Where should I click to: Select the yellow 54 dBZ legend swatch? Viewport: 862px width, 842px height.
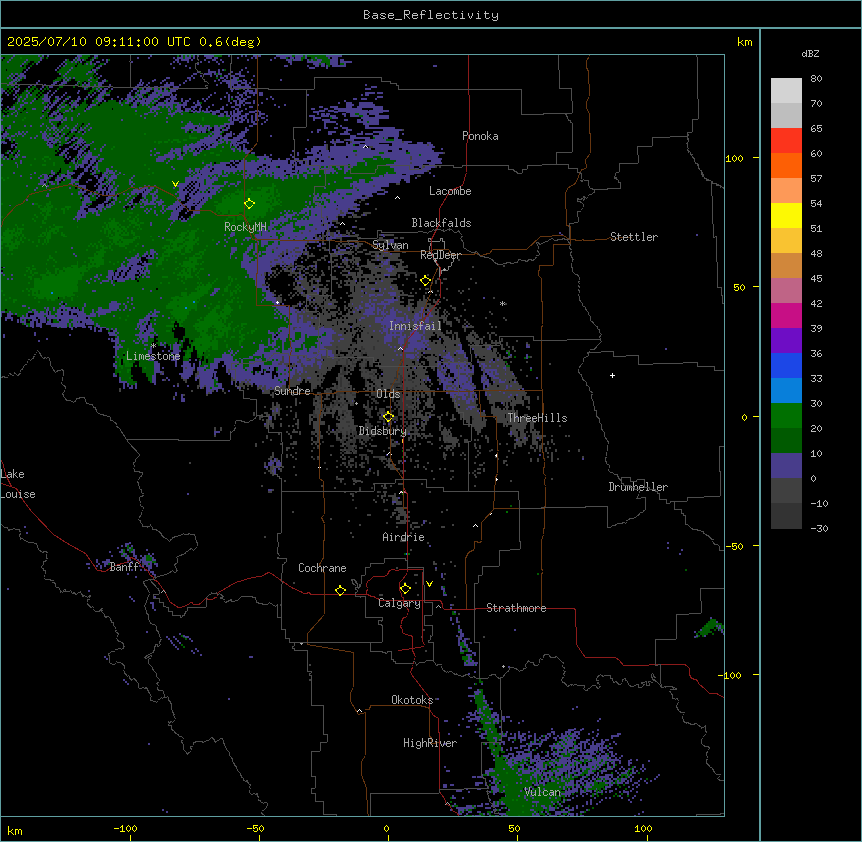click(x=786, y=215)
